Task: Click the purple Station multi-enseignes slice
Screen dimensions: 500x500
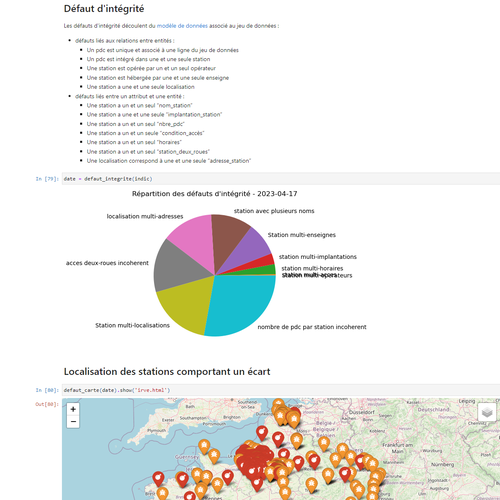Action: tap(253, 250)
